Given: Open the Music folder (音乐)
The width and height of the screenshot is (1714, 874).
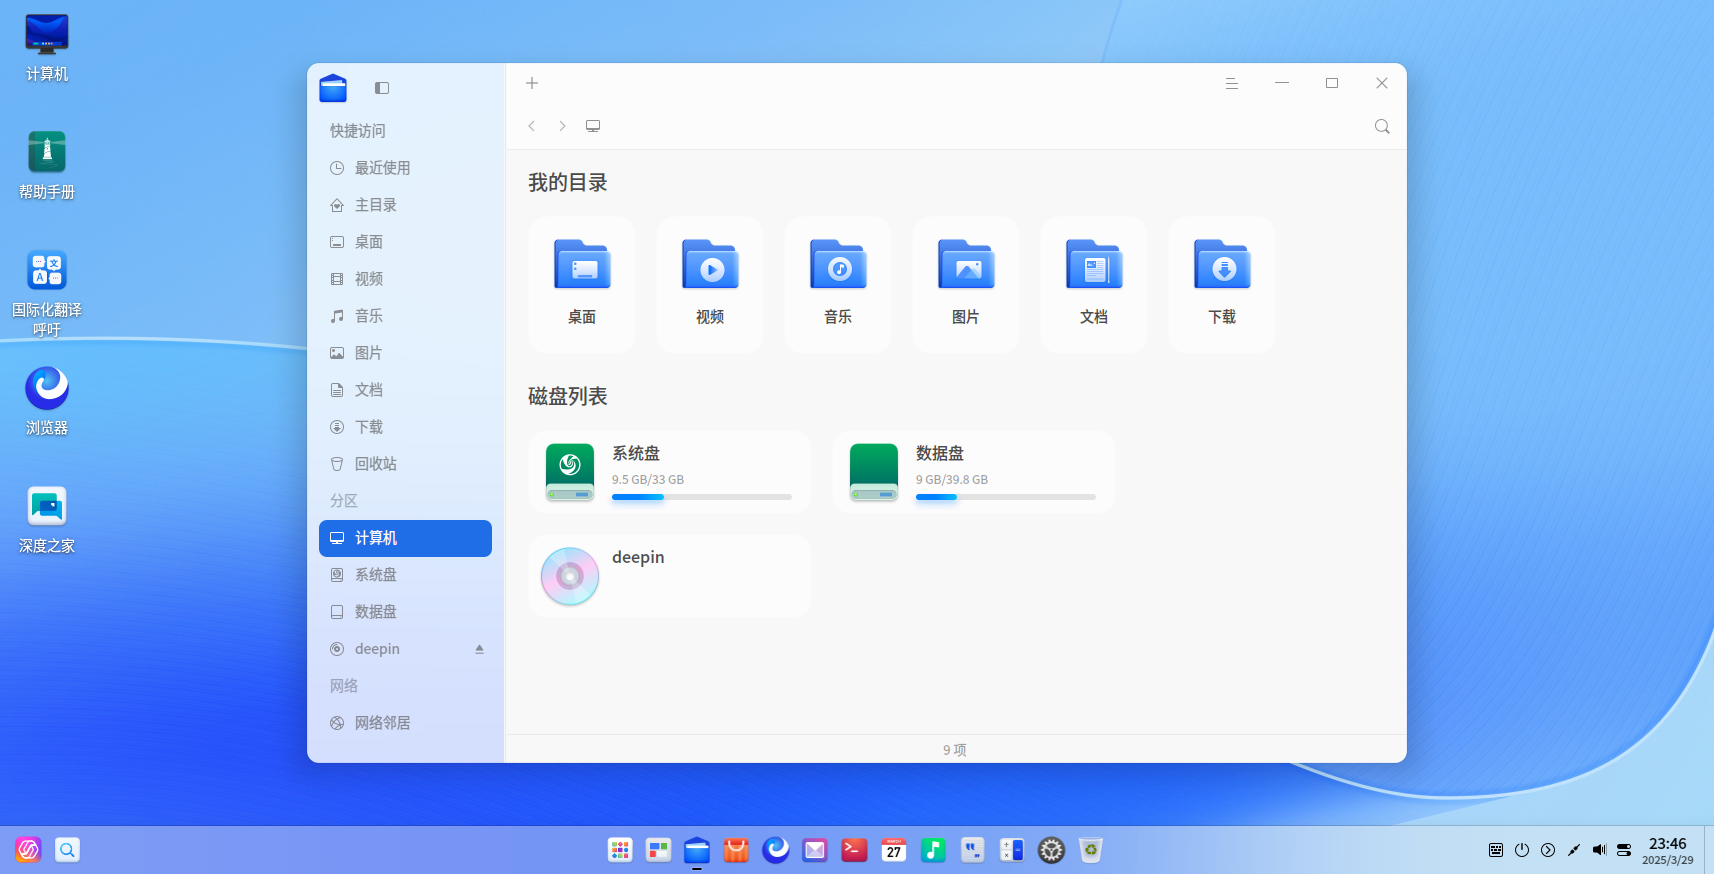Looking at the screenshot, I should click(838, 284).
